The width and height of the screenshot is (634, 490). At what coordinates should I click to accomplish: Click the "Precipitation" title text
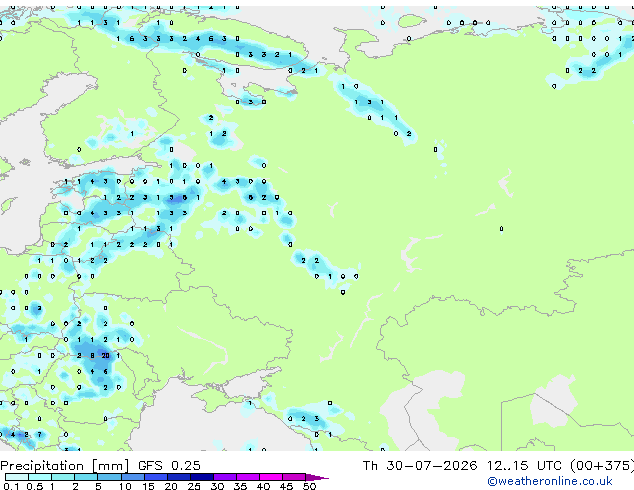pyautogui.click(x=42, y=466)
